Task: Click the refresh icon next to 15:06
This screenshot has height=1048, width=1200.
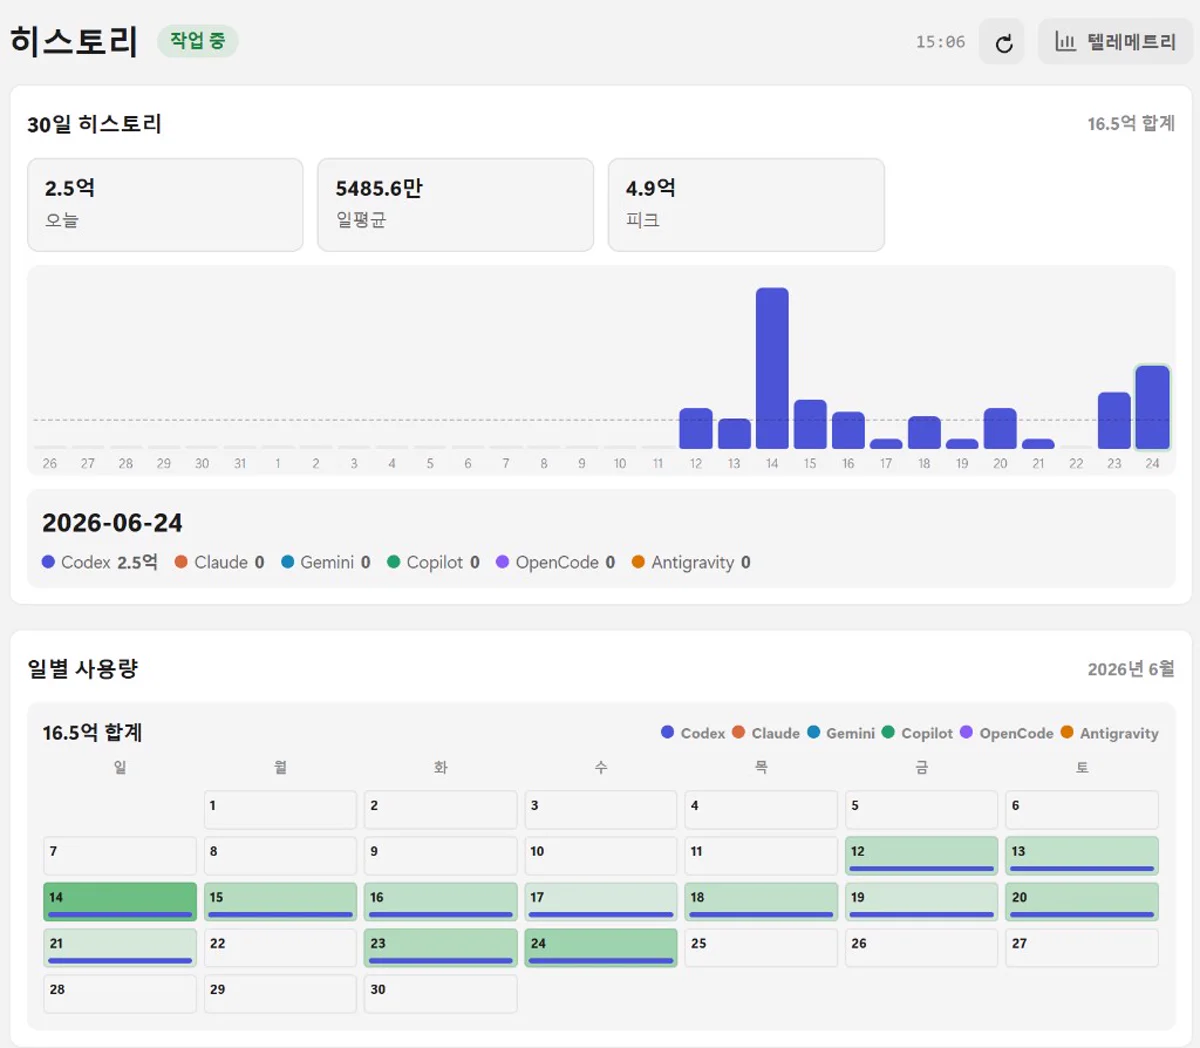Action: (1004, 42)
